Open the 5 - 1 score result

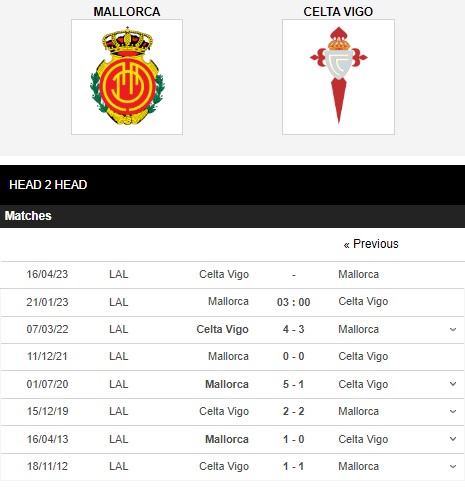(x=294, y=384)
